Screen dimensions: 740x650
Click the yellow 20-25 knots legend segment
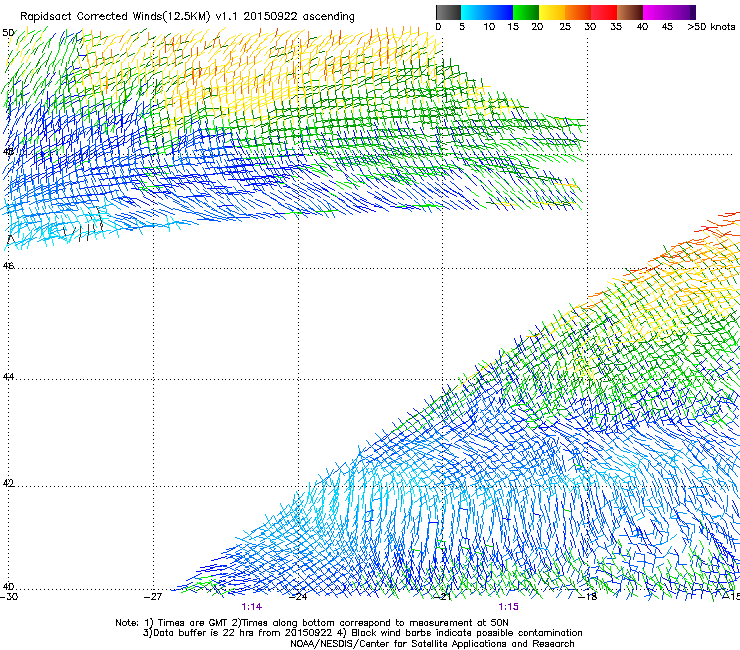tap(552, 12)
